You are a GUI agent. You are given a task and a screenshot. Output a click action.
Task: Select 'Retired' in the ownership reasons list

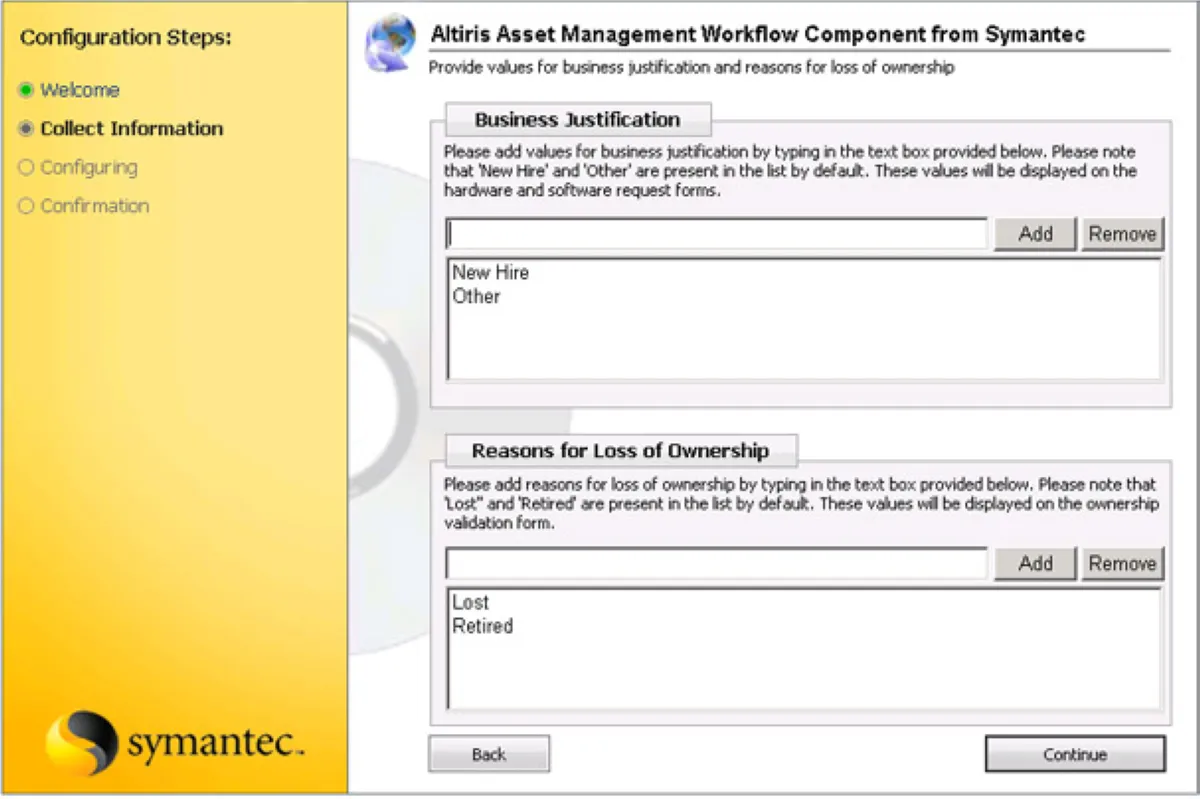482,626
